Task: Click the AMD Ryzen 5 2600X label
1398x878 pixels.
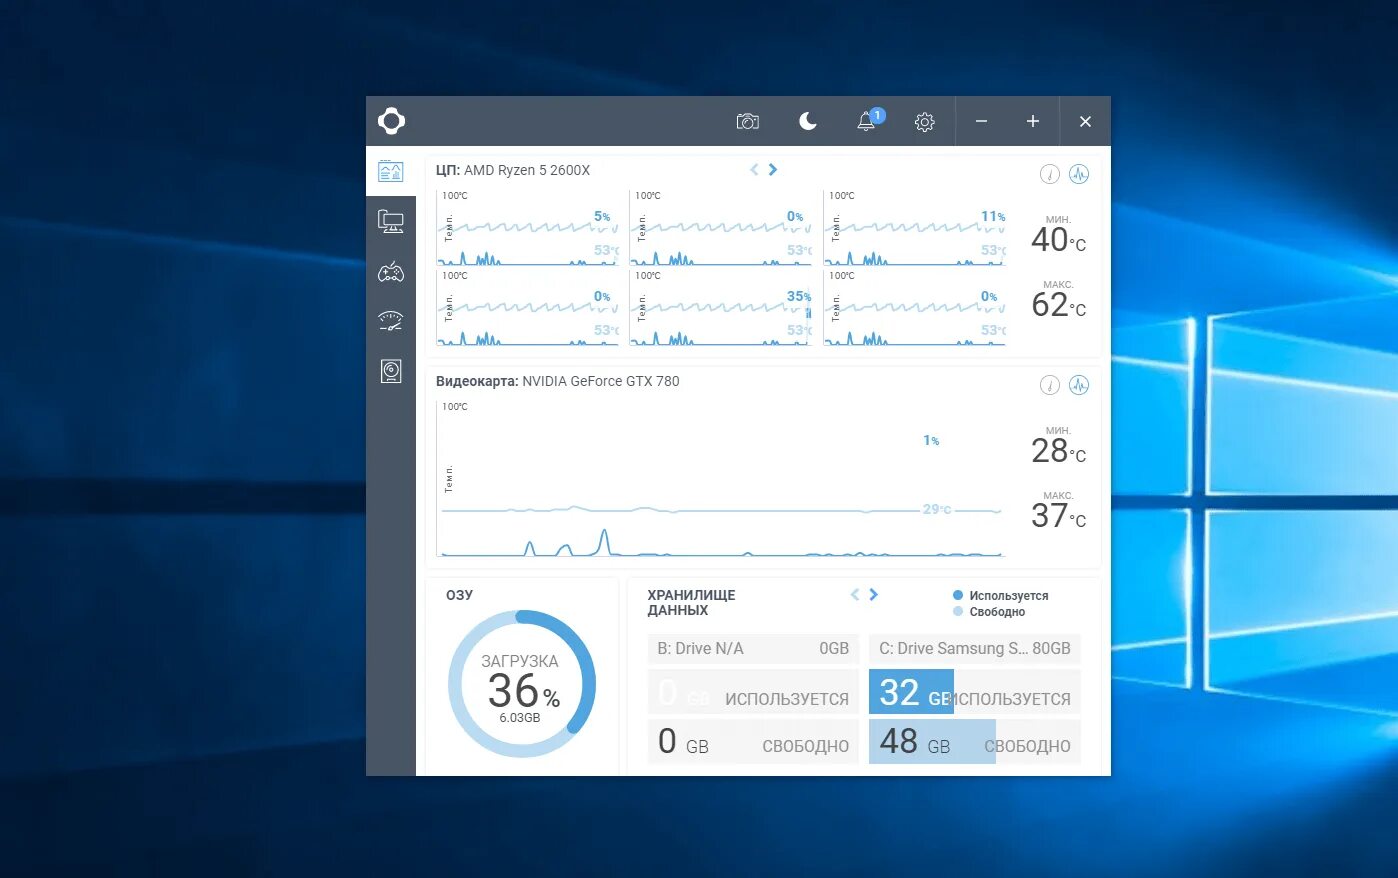Action: pos(527,170)
